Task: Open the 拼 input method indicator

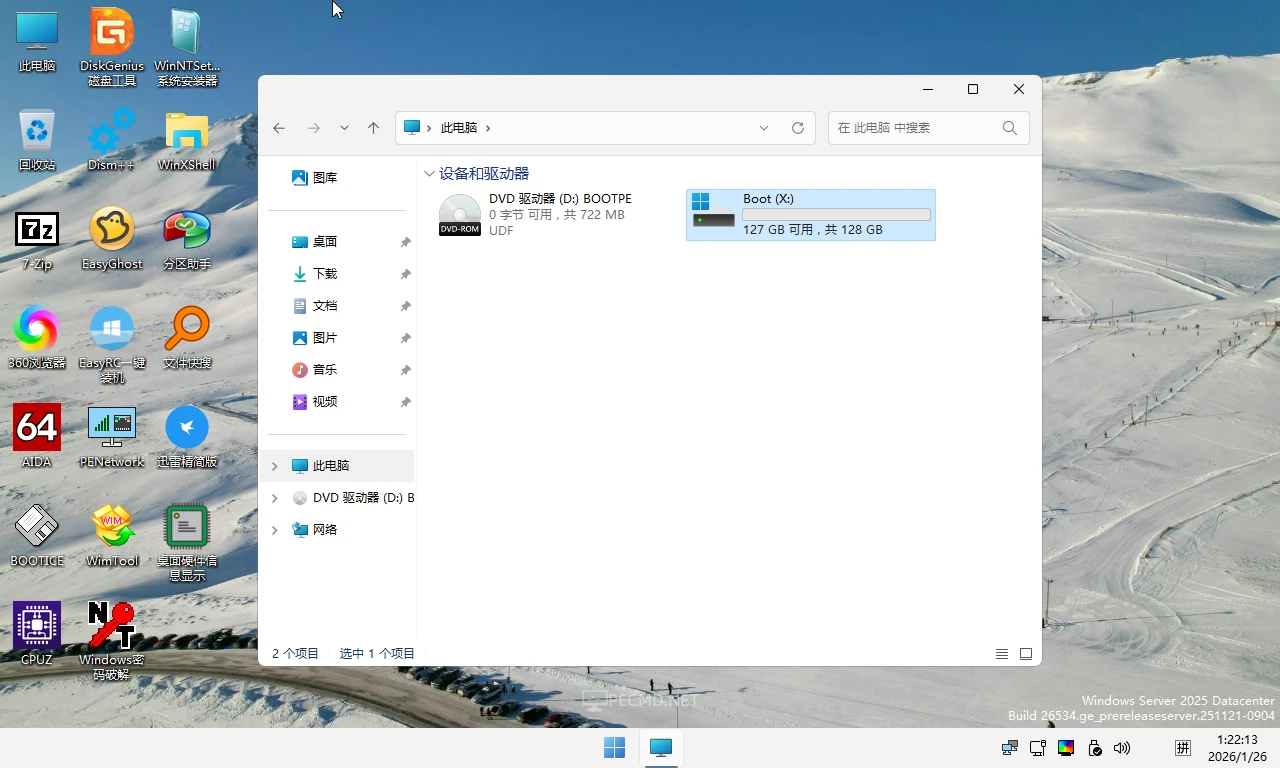Action: coord(1182,747)
